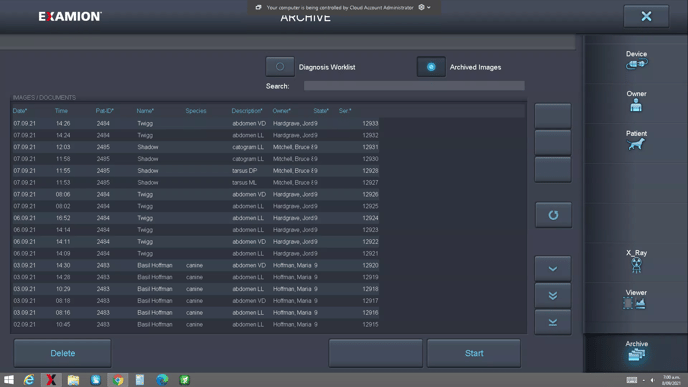Select the Twigg abdomen VD row serial 12933
The height and width of the screenshot is (387, 688).
196,124
